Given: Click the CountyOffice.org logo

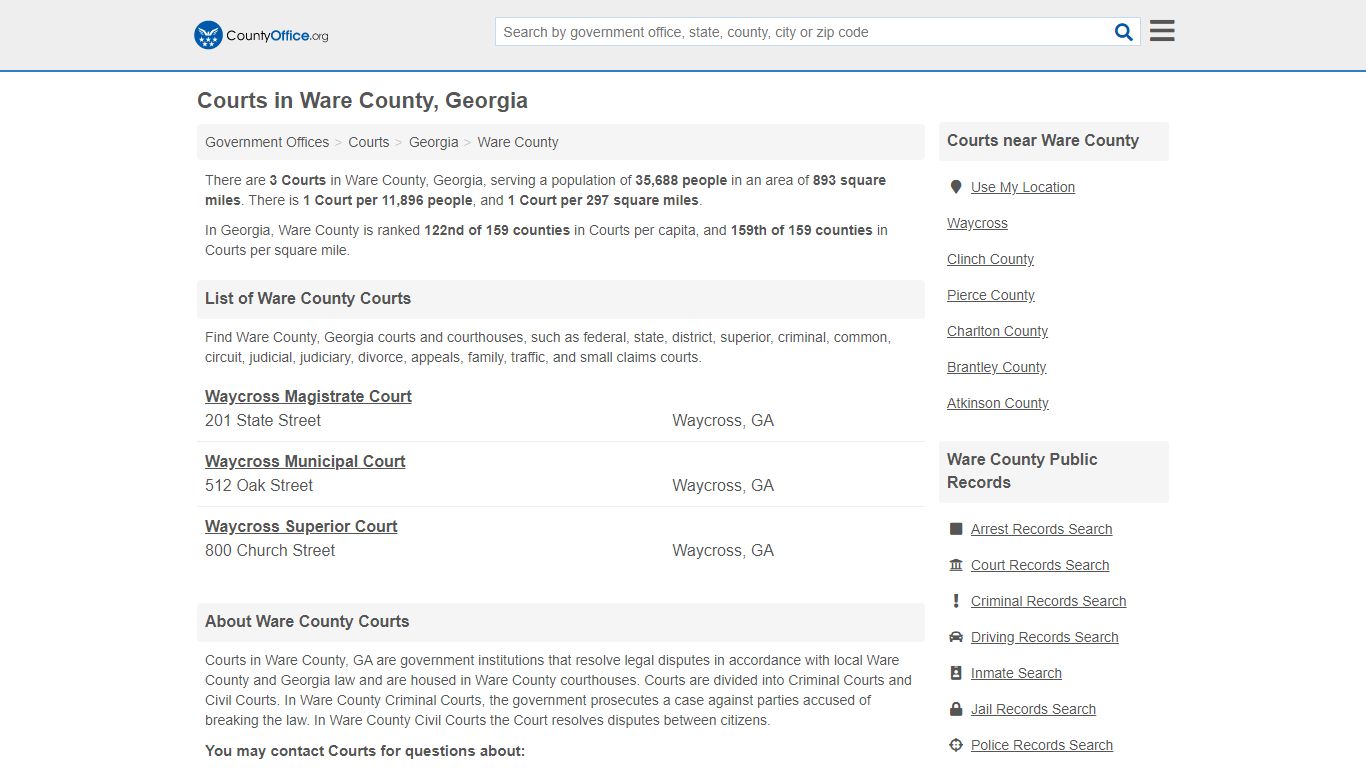Looking at the screenshot, I should click(261, 35).
